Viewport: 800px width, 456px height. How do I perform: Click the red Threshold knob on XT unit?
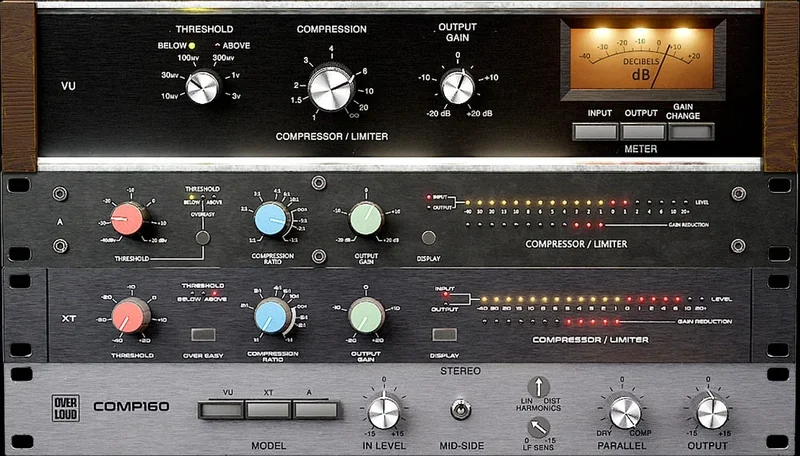click(131, 316)
